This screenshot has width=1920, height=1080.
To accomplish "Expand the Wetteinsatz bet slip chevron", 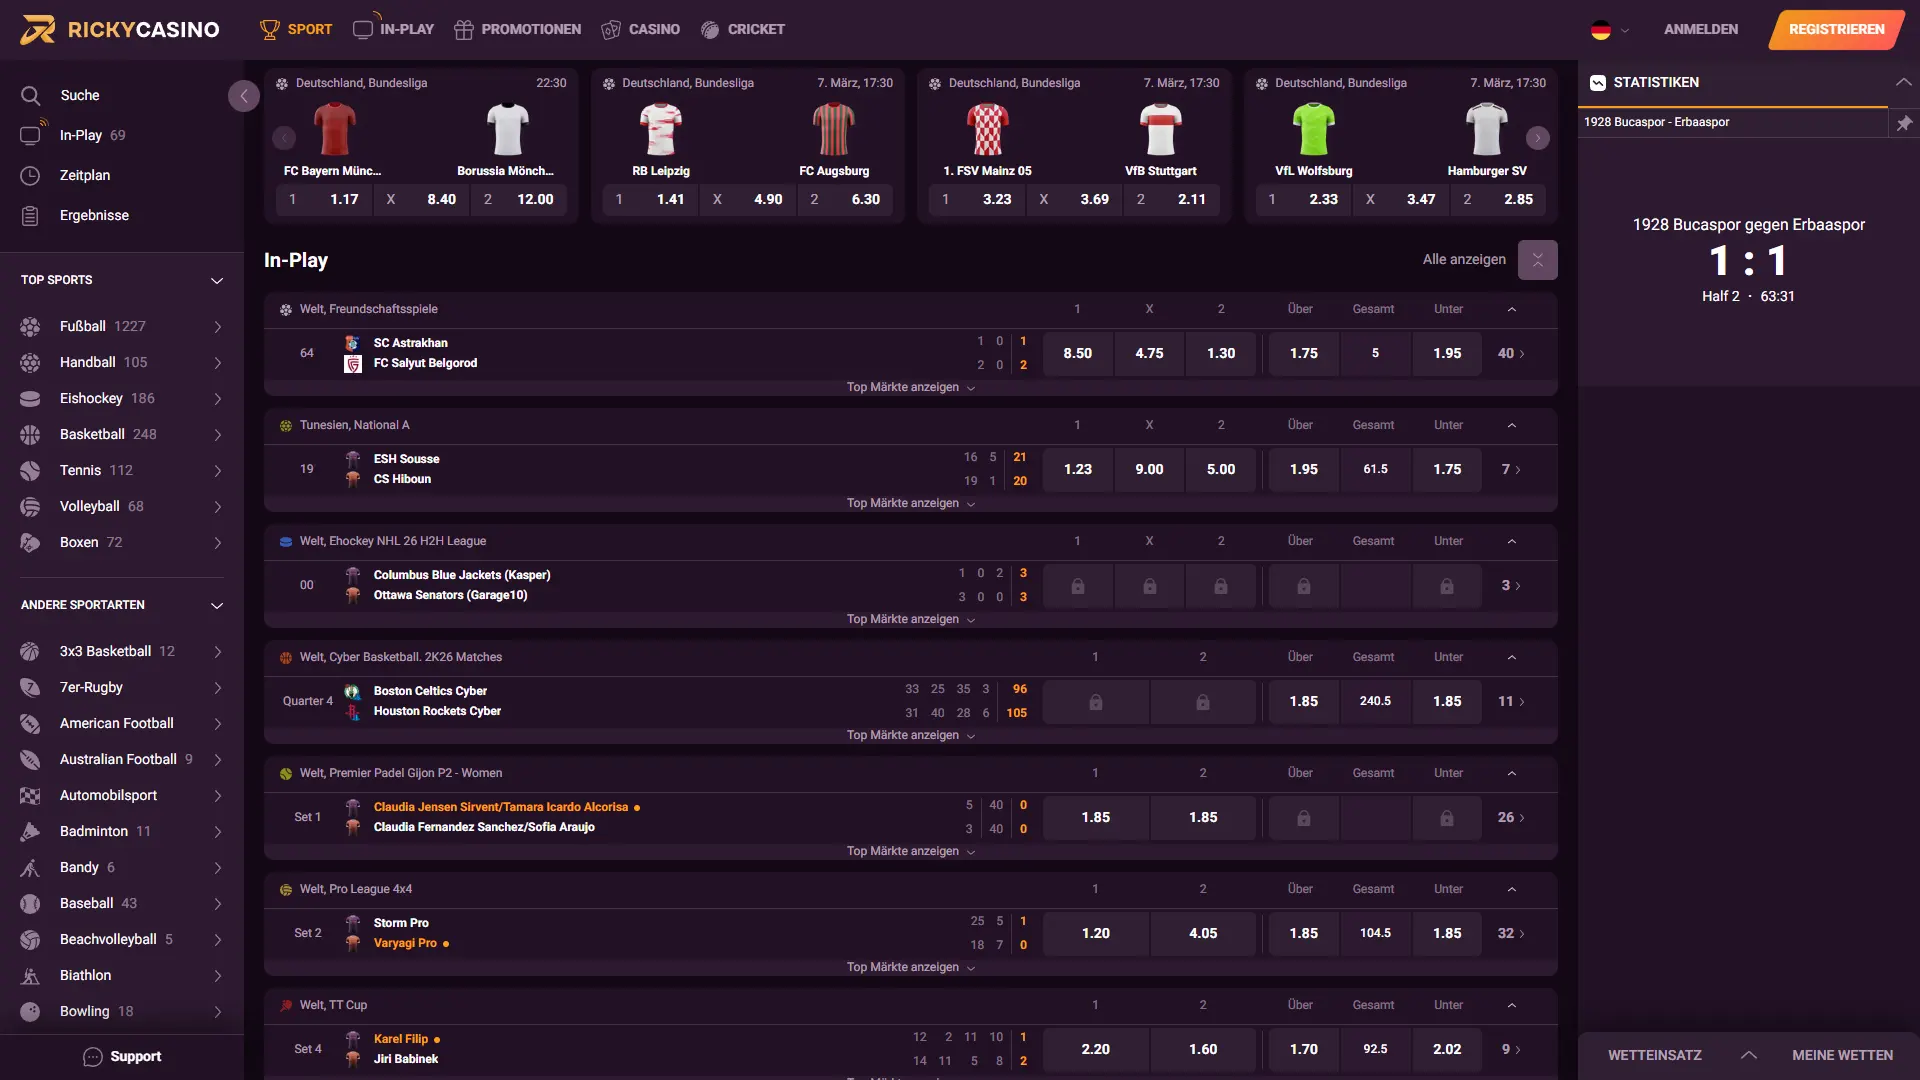I will pos(1749,1055).
